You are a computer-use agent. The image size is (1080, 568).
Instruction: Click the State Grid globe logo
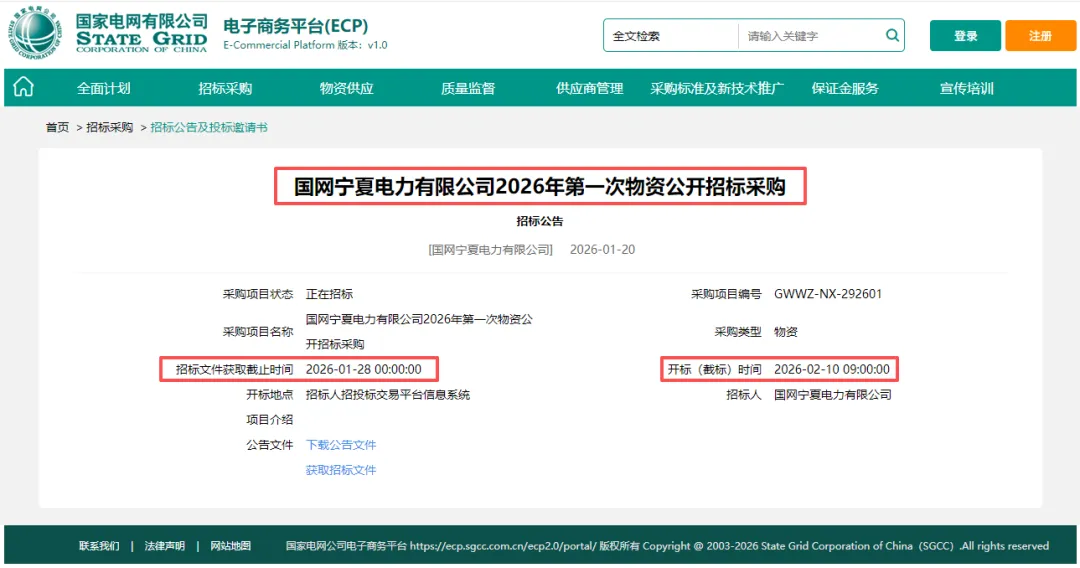[34, 33]
